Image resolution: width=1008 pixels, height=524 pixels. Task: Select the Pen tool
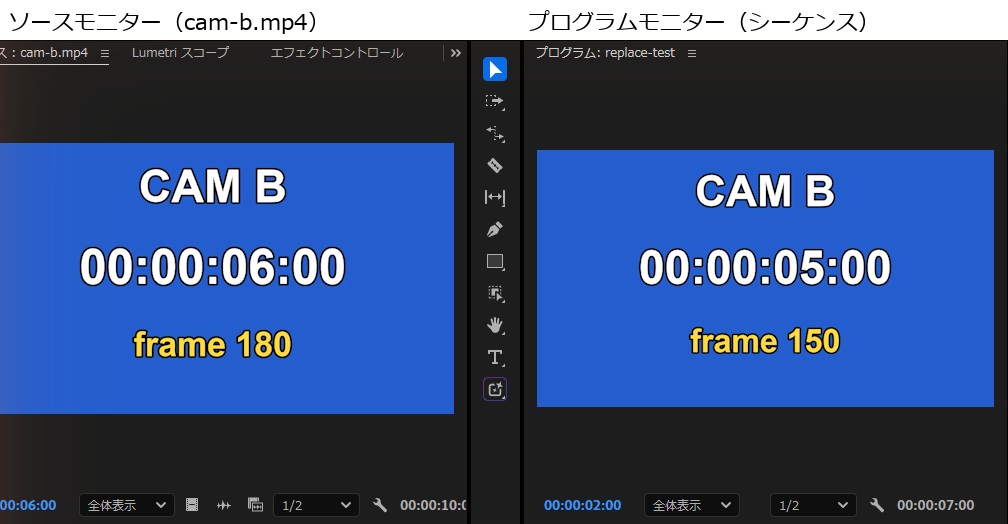tap(495, 230)
